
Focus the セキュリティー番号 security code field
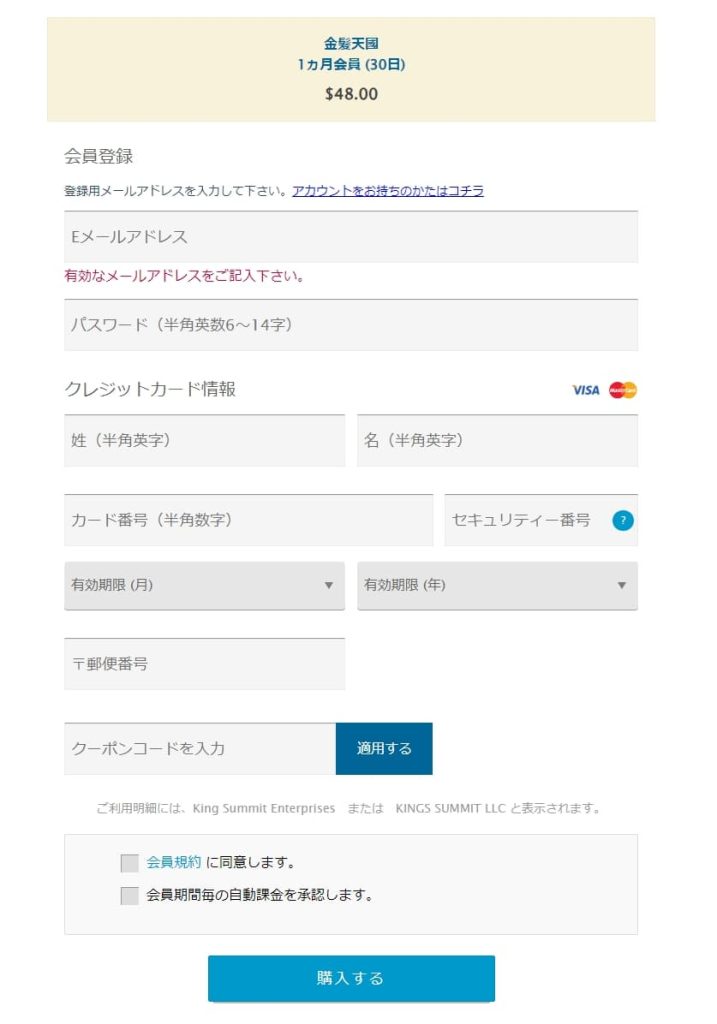[x=525, y=520]
